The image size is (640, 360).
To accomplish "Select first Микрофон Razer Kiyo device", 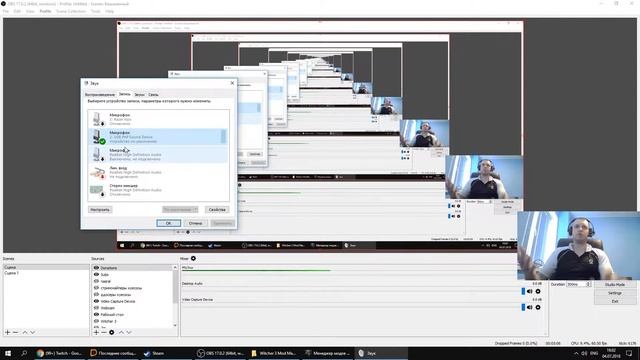I will tap(158, 119).
